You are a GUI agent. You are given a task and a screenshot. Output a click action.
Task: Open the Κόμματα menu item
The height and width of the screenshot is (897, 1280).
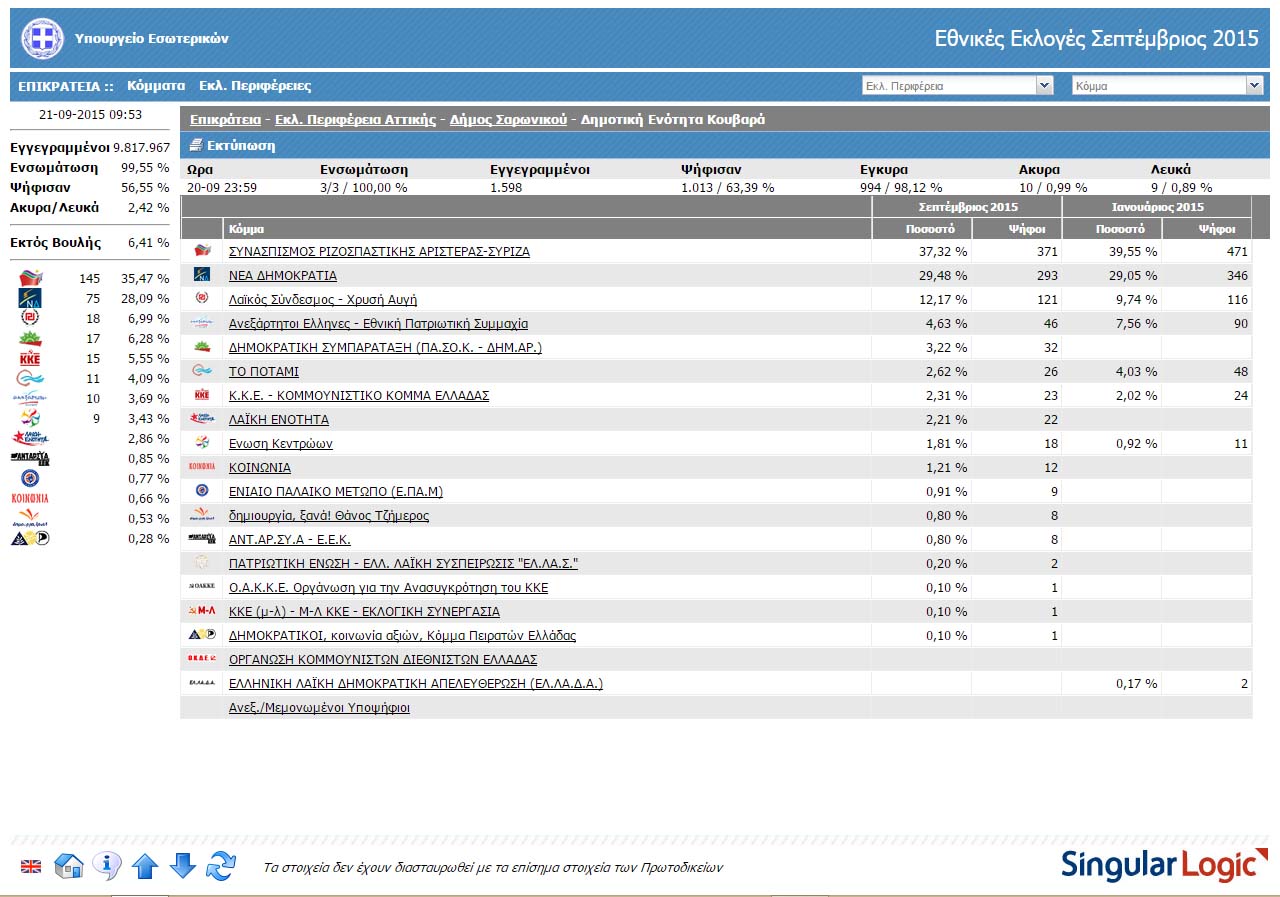point(156,86)
